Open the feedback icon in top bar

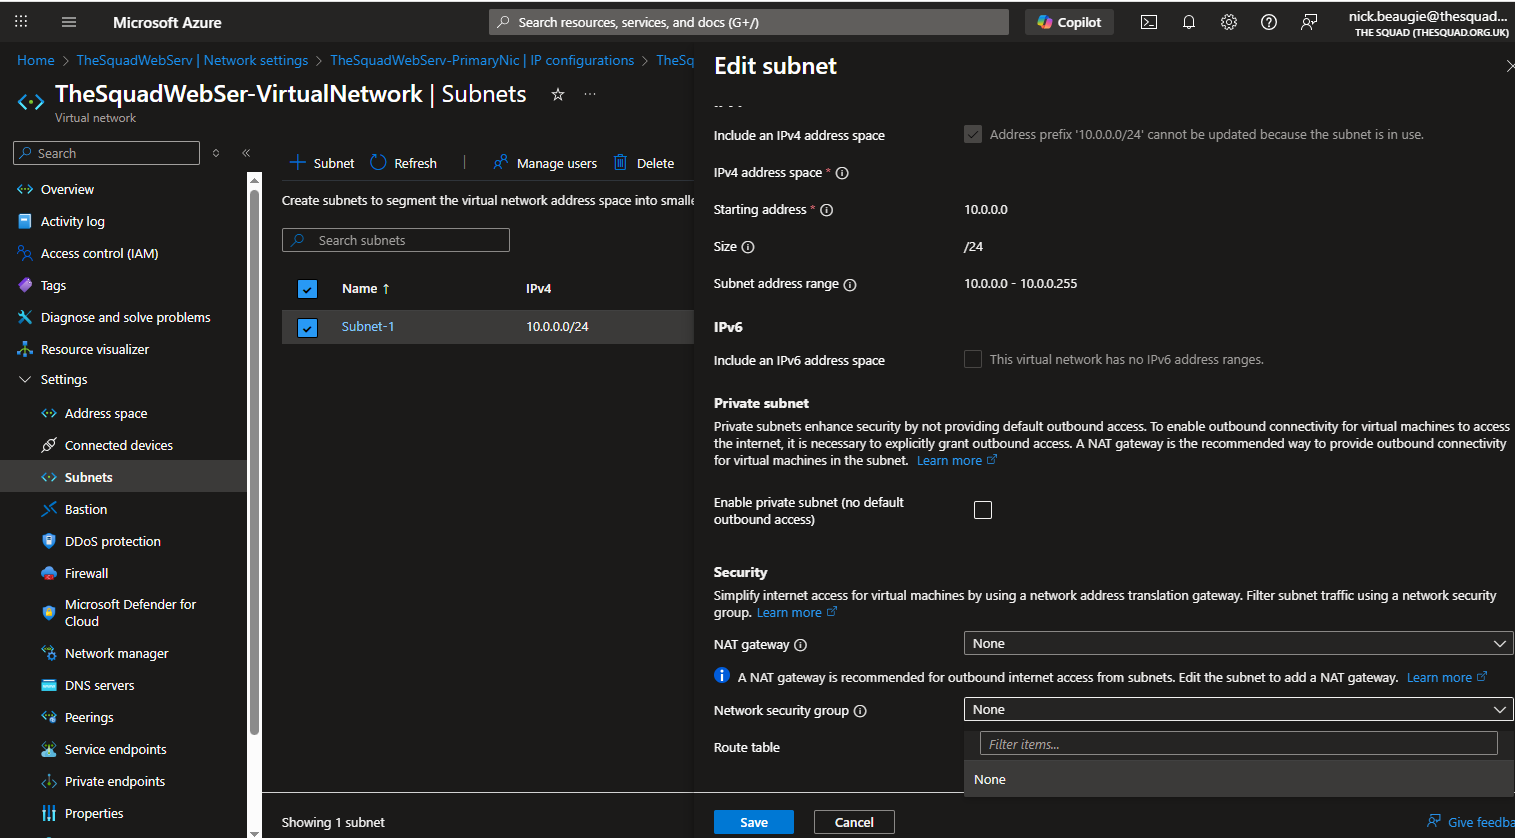[1309, 22]
